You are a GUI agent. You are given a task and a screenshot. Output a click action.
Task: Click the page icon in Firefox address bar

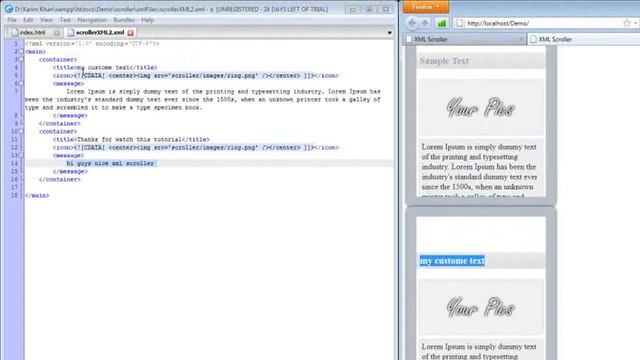point(460,23)
